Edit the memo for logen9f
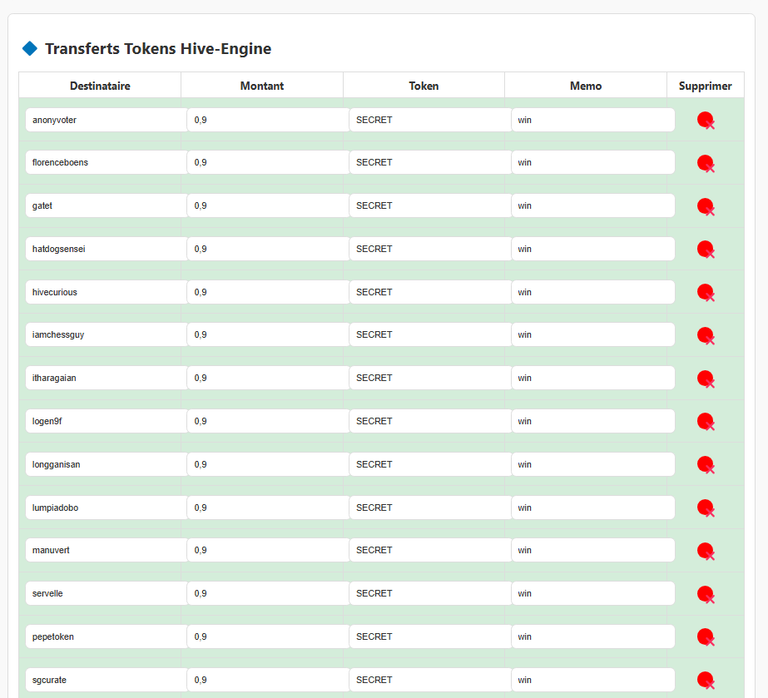 pos(593,421)
